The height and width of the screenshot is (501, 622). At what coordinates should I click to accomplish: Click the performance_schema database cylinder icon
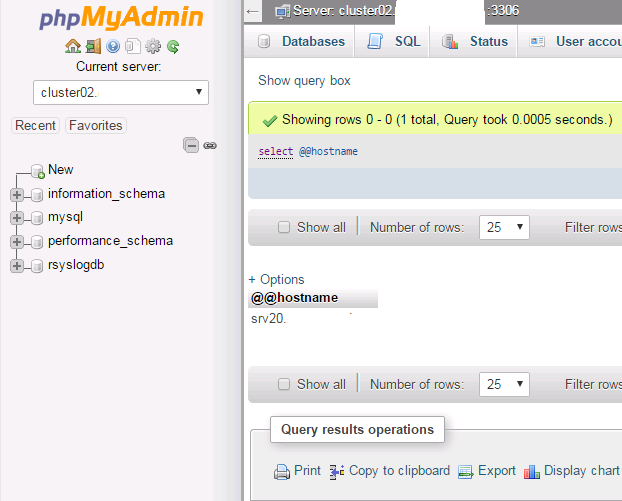click(x=37, y=242)
